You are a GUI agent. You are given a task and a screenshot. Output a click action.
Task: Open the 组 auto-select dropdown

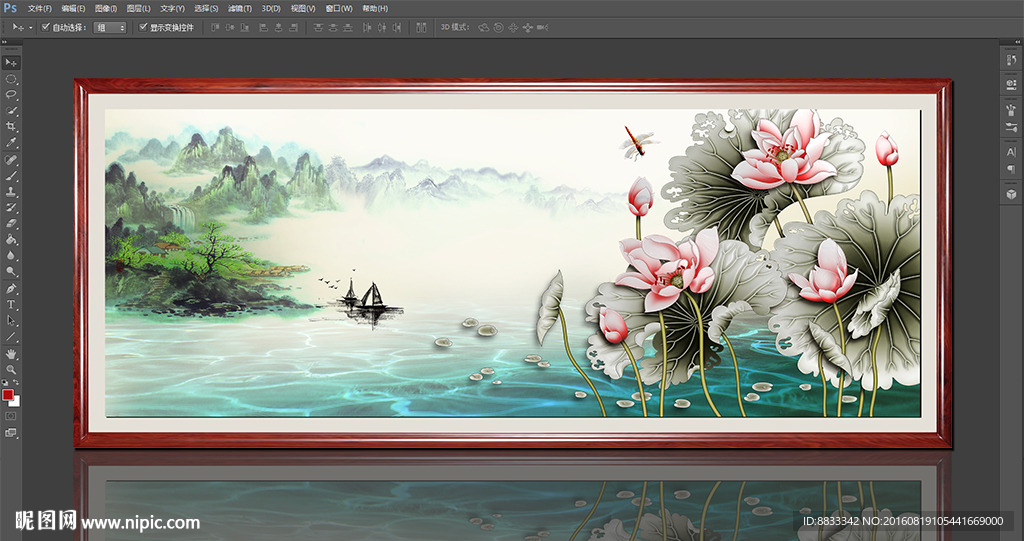click(x=110, y=27)
